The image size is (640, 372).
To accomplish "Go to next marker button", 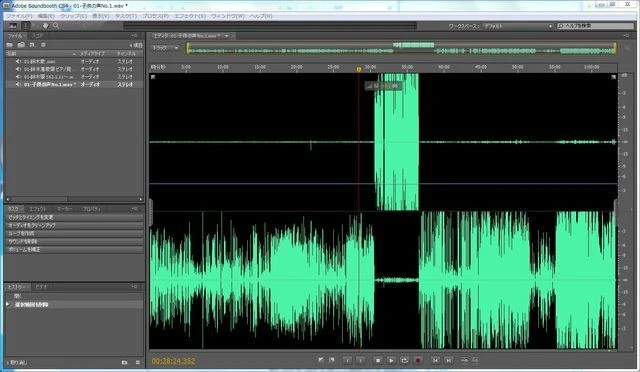I will 448,361.
